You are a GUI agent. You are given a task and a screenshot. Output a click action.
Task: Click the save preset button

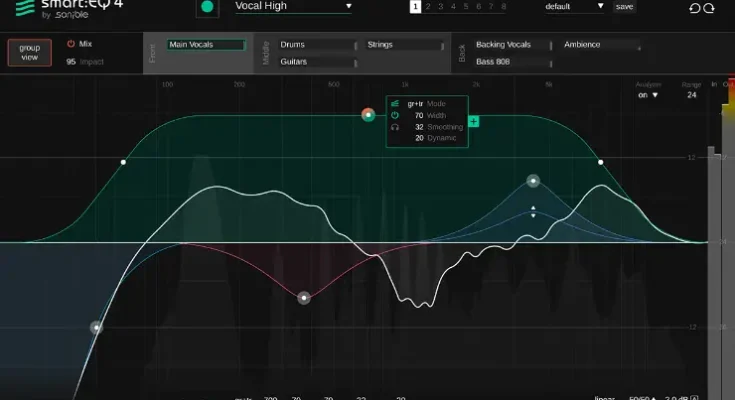(x=623, y=7)
